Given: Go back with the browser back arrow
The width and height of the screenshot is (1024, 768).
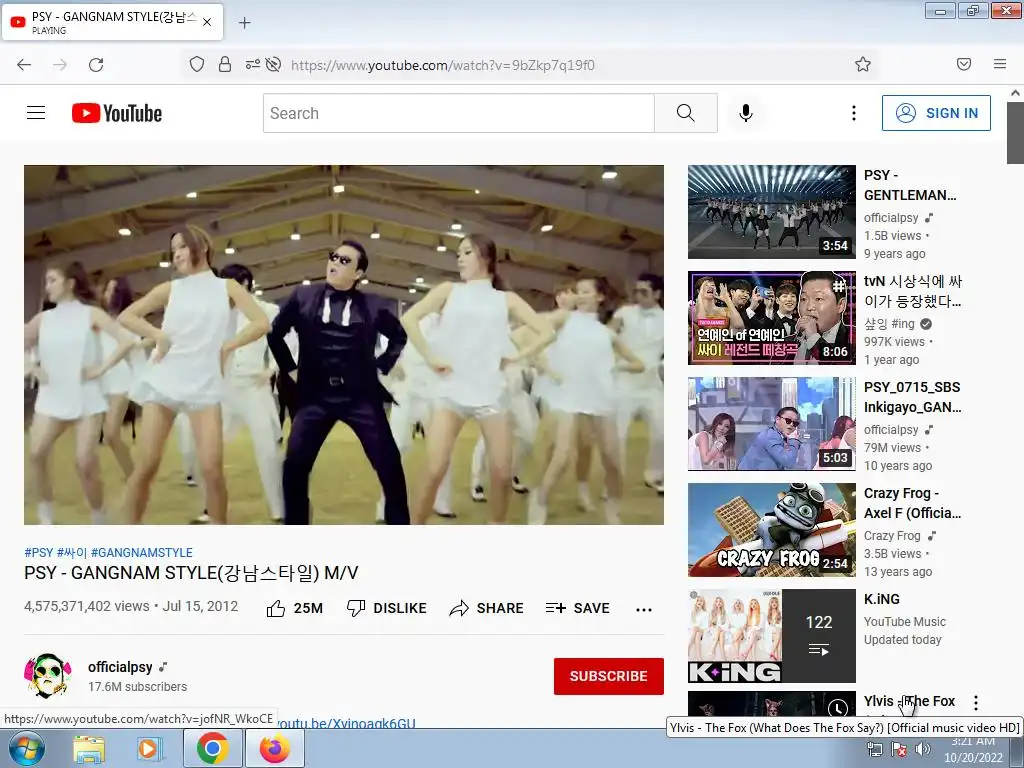Looking at the screenshot, I should click(x=24, y=65).
